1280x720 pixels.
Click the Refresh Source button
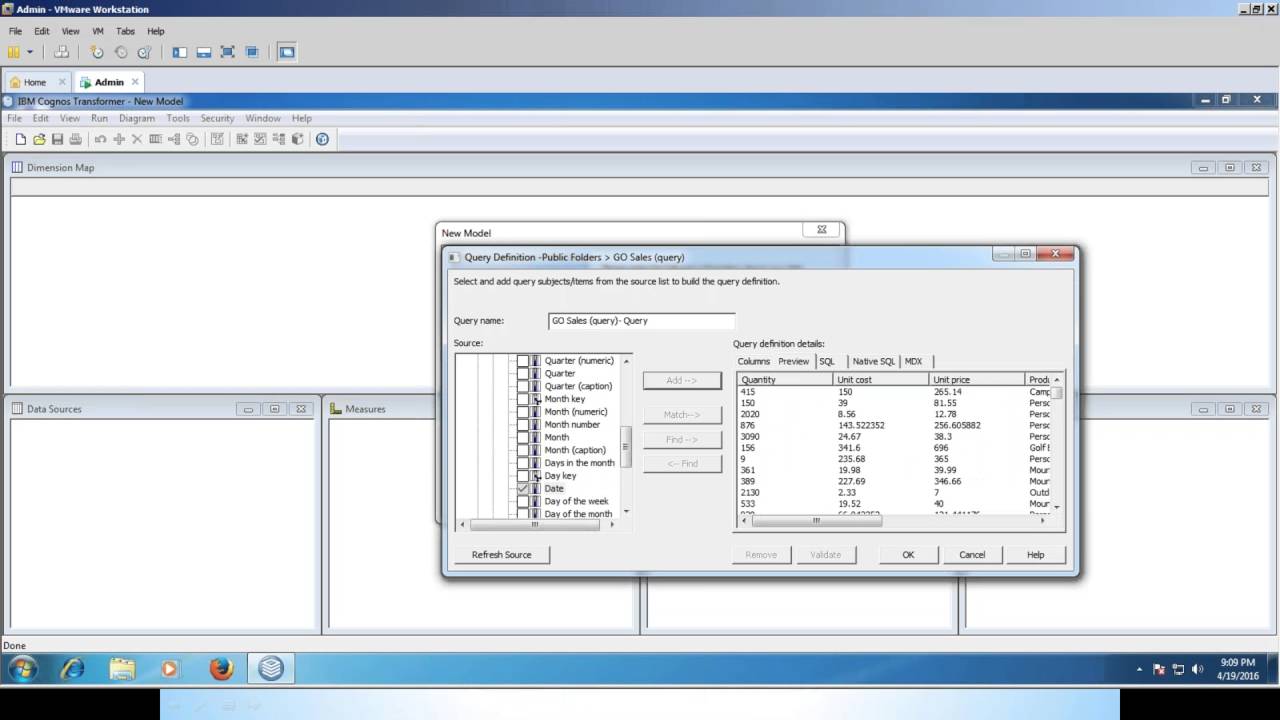tap(502, 555)
